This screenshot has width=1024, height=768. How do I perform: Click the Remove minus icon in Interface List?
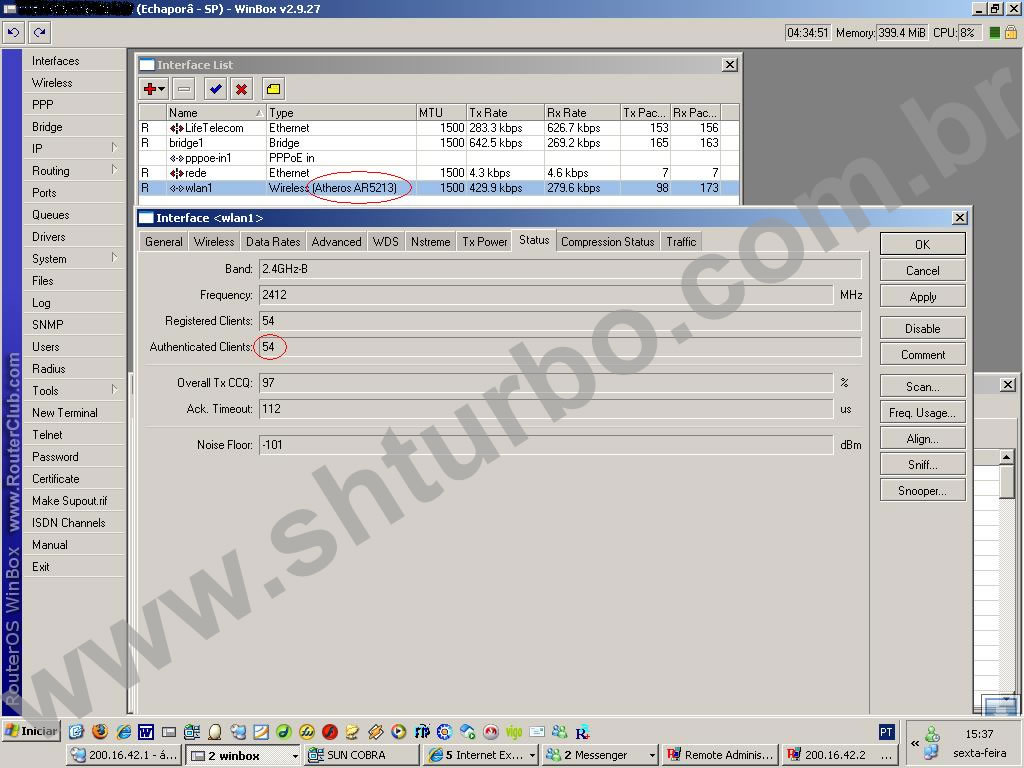[184, 89]
